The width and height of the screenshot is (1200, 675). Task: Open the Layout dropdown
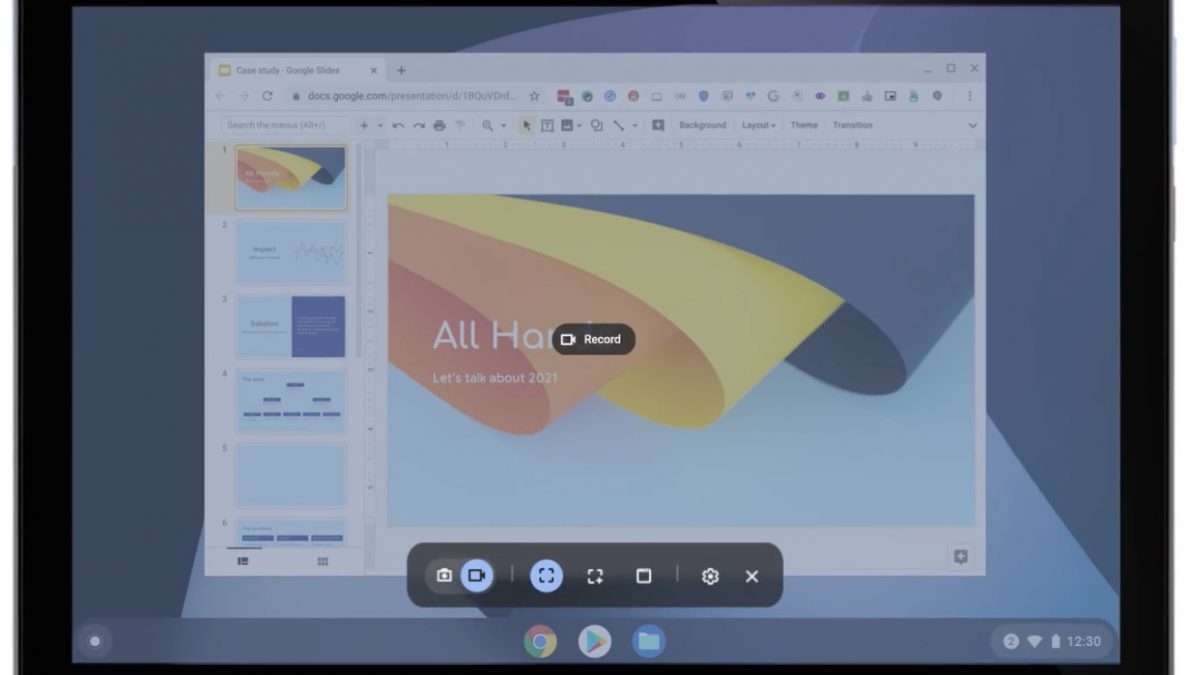[759, 125]
